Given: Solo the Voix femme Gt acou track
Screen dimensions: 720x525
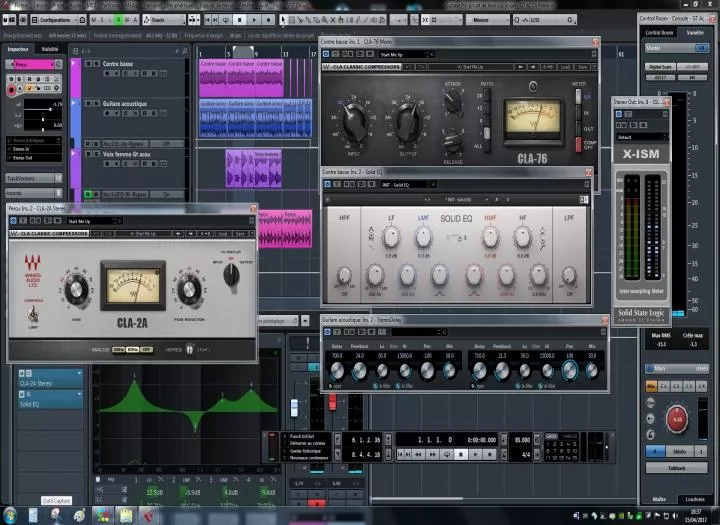Looking at the screenshot, I should coord(96,154).
